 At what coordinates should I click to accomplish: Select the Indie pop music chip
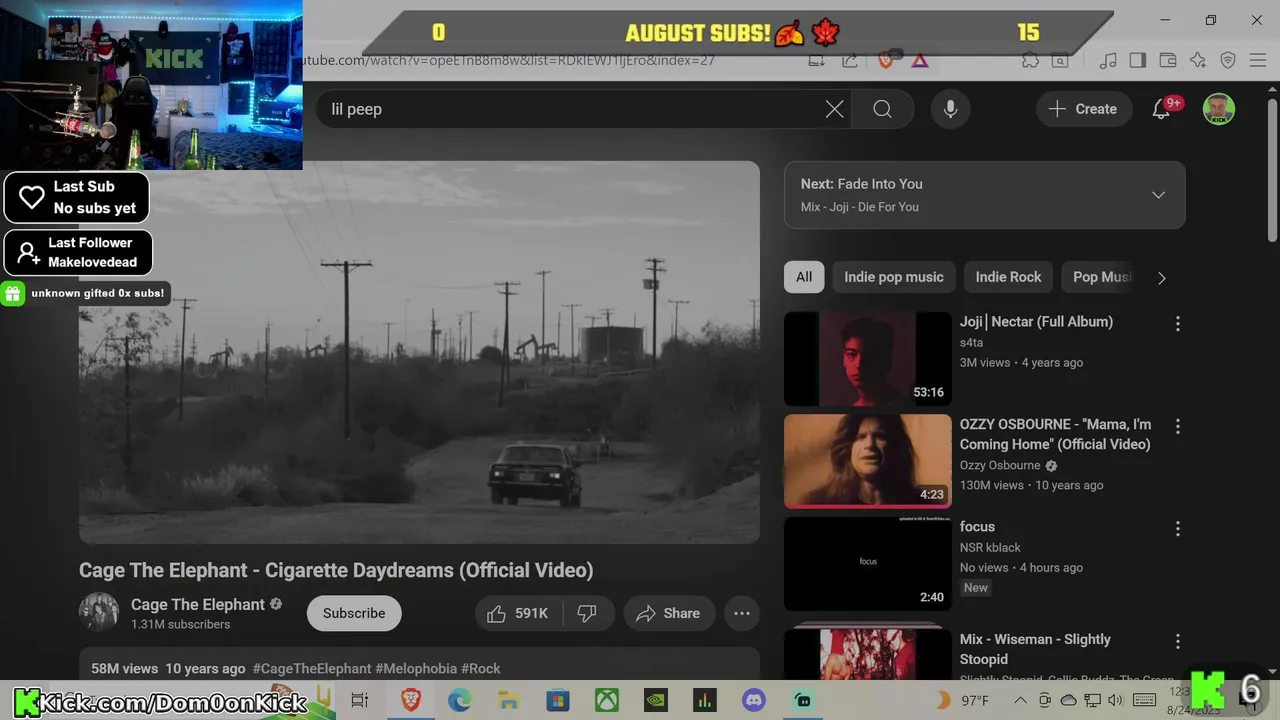coord(894,277)
